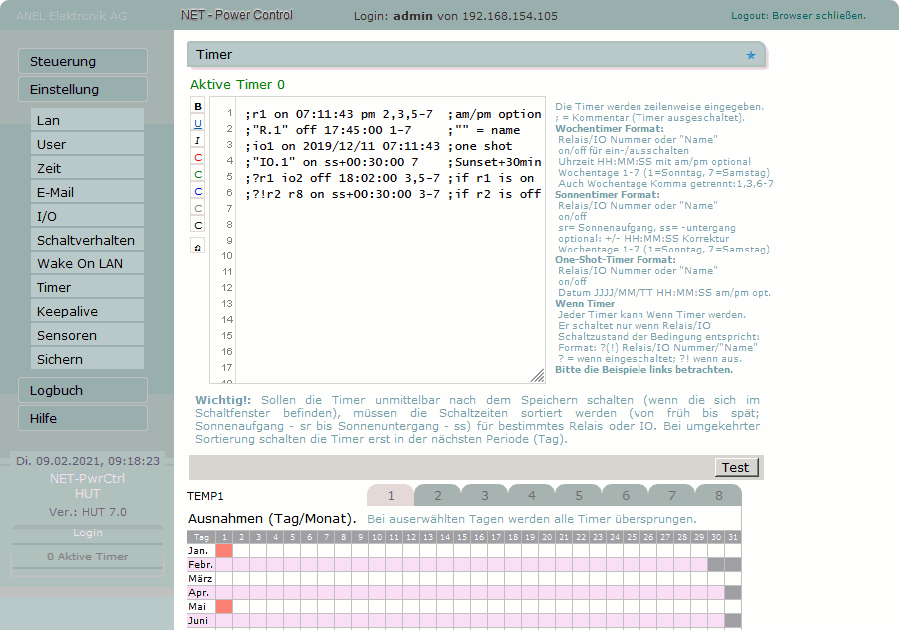This screenshot has height=630, width=899.
Task: Open the I/O settings page
Action: click(x=87, y=216)
